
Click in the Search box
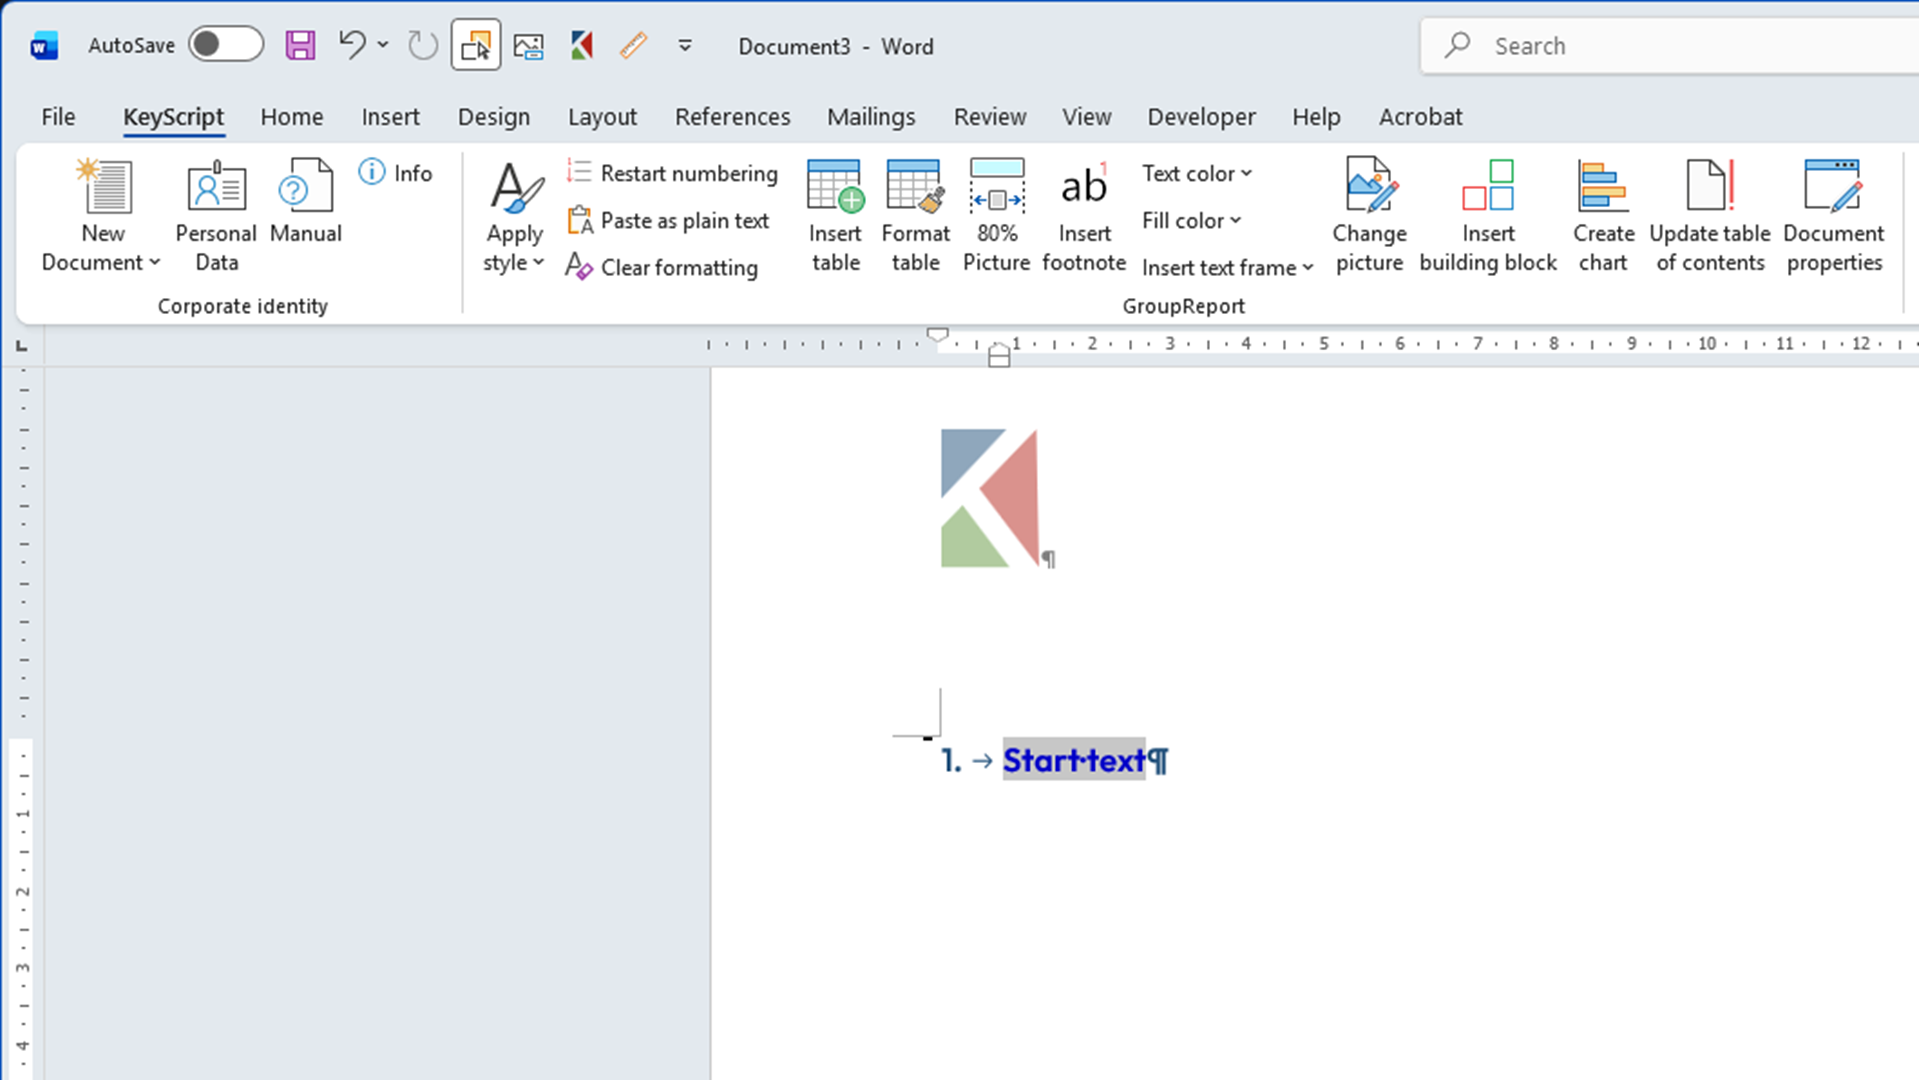1670,45
